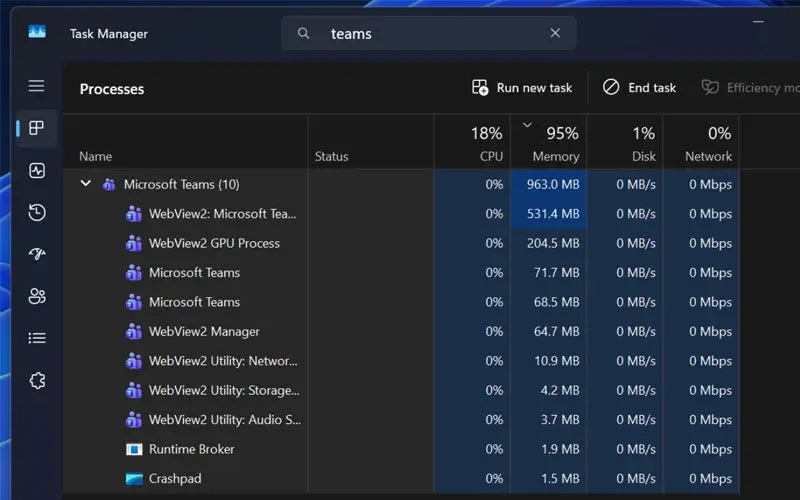Click the 1.5 MB memory cell

pyautogui.click(x=548, y=479)
